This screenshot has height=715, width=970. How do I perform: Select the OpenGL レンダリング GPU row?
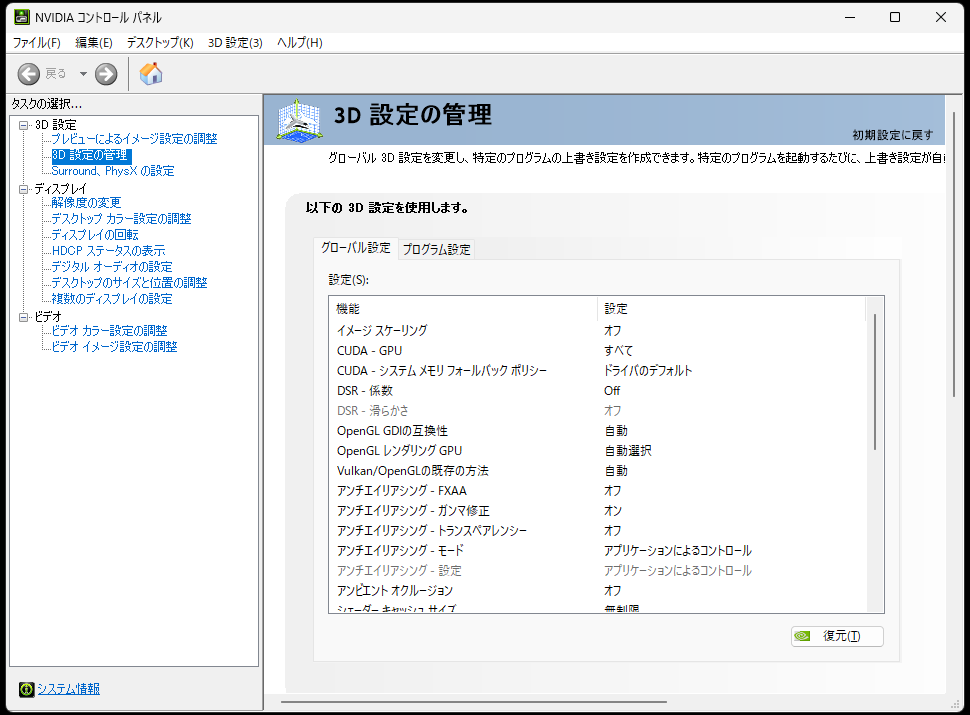(x=597, y=451)
